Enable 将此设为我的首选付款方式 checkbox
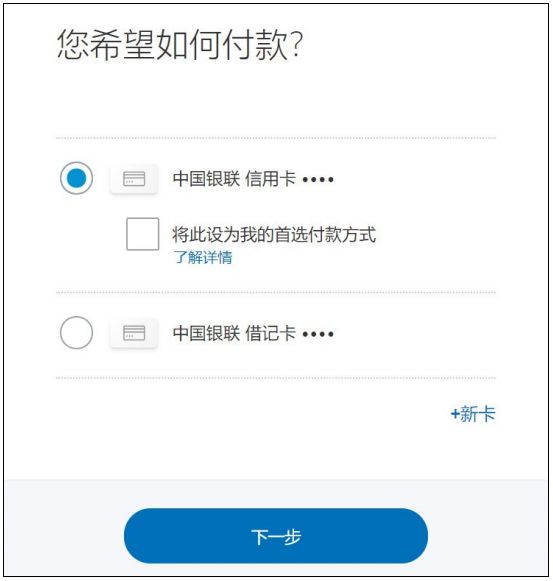Image resolution: width=553 pixels, height=581 pixels. click(143, 234)
